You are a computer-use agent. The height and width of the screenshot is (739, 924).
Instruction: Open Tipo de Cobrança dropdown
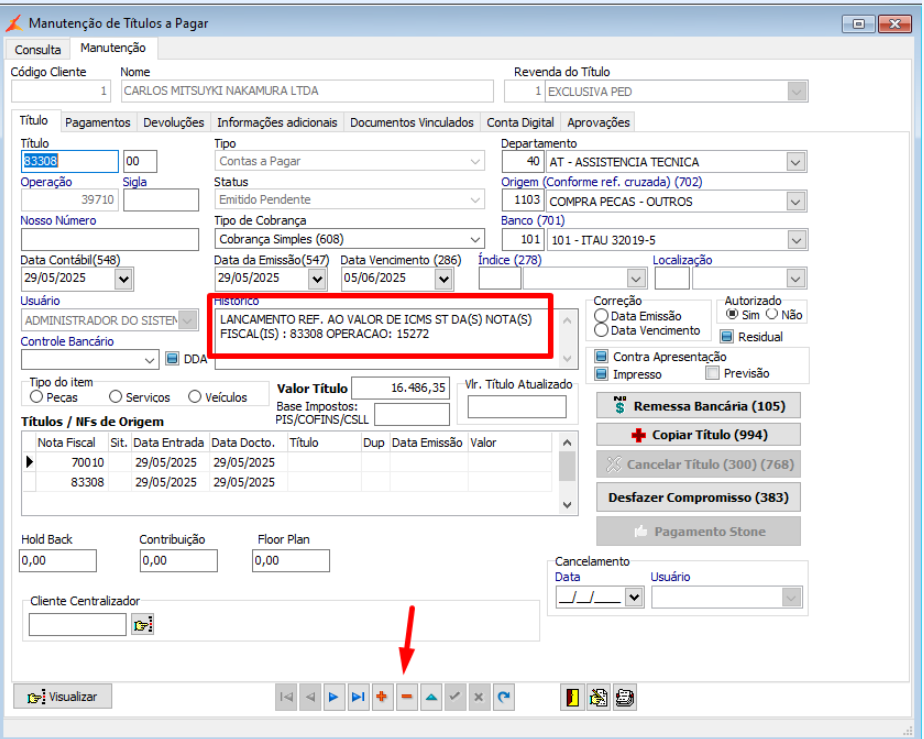pos(475,239)
